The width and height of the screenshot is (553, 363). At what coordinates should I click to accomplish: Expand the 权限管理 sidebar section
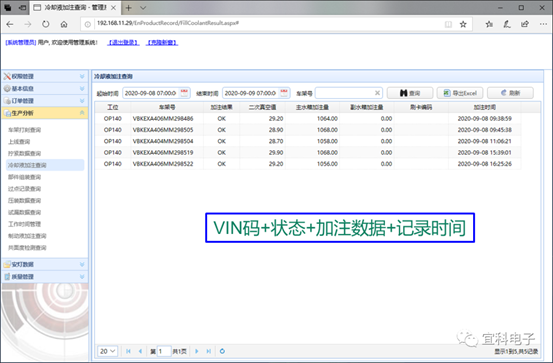point(45,76)
